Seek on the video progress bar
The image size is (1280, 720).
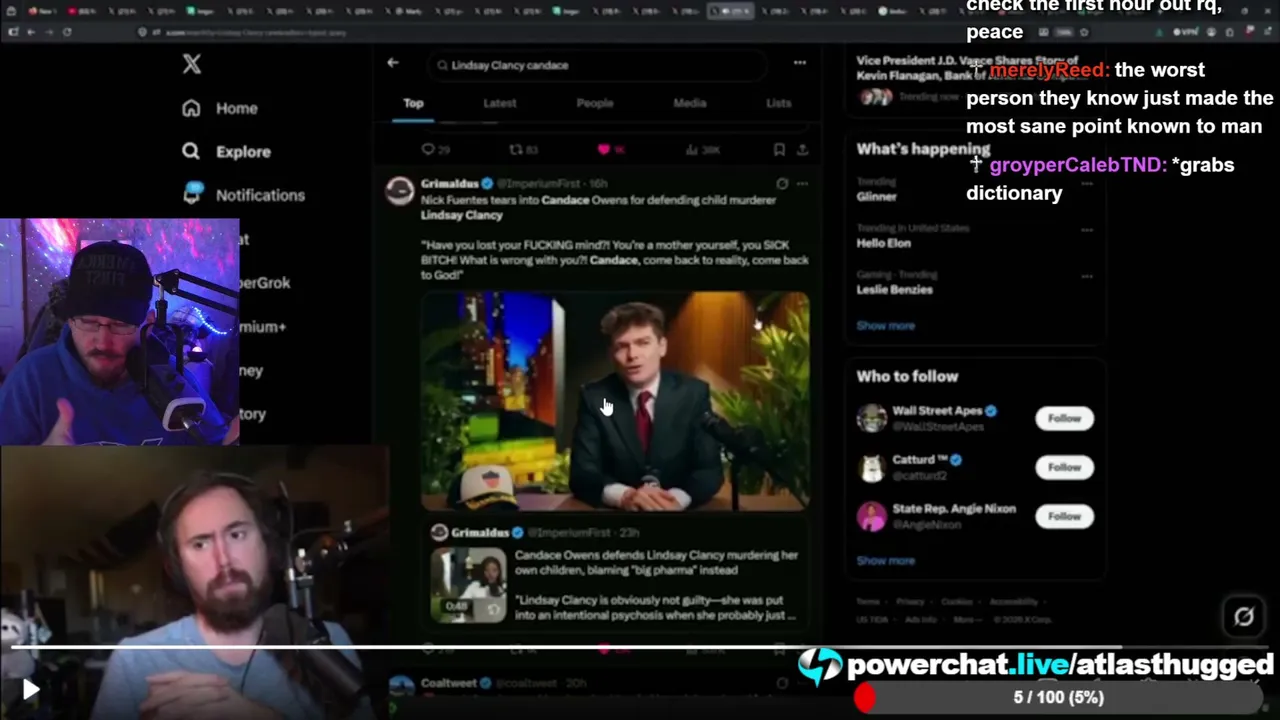coord(640,648)
